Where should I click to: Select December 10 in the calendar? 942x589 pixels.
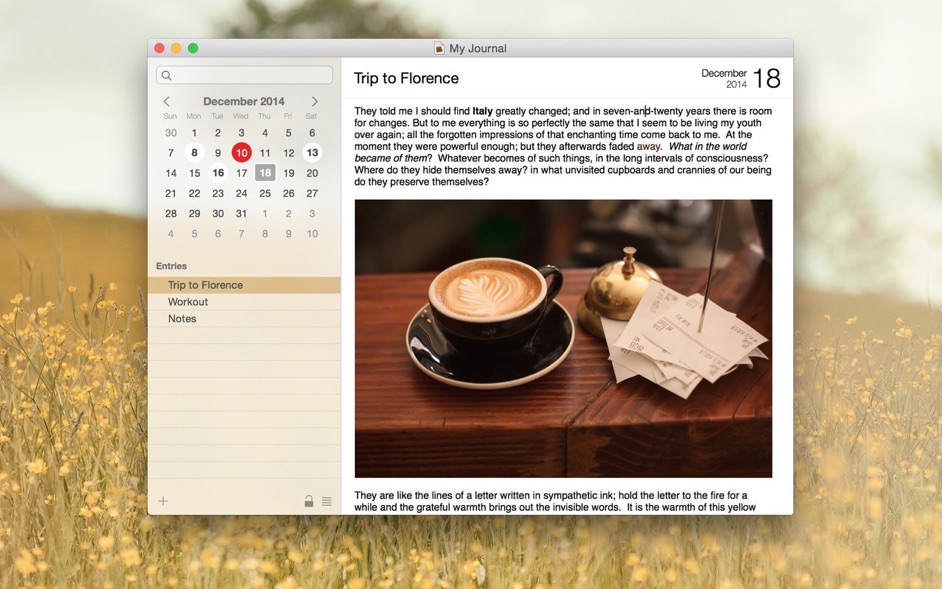click(242, 153)
